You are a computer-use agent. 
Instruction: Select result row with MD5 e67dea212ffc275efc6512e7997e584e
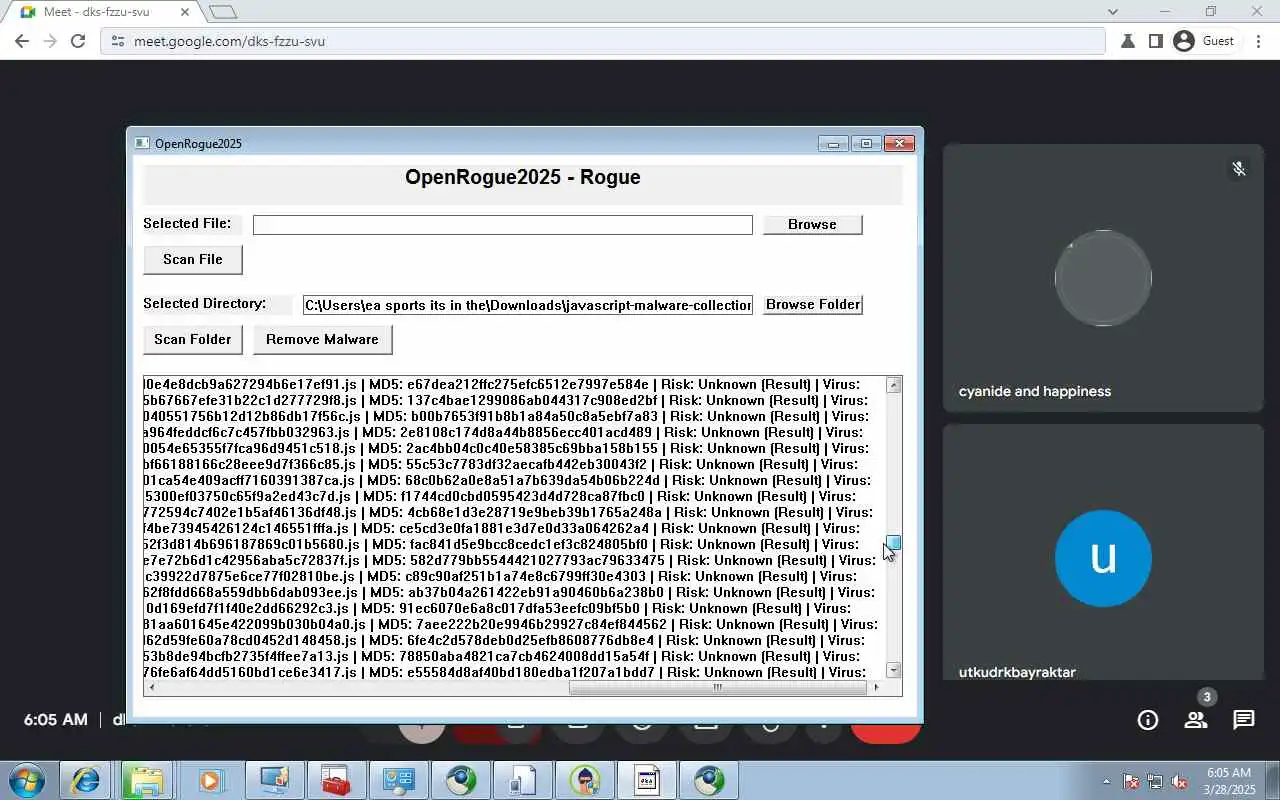coord(515,384)
